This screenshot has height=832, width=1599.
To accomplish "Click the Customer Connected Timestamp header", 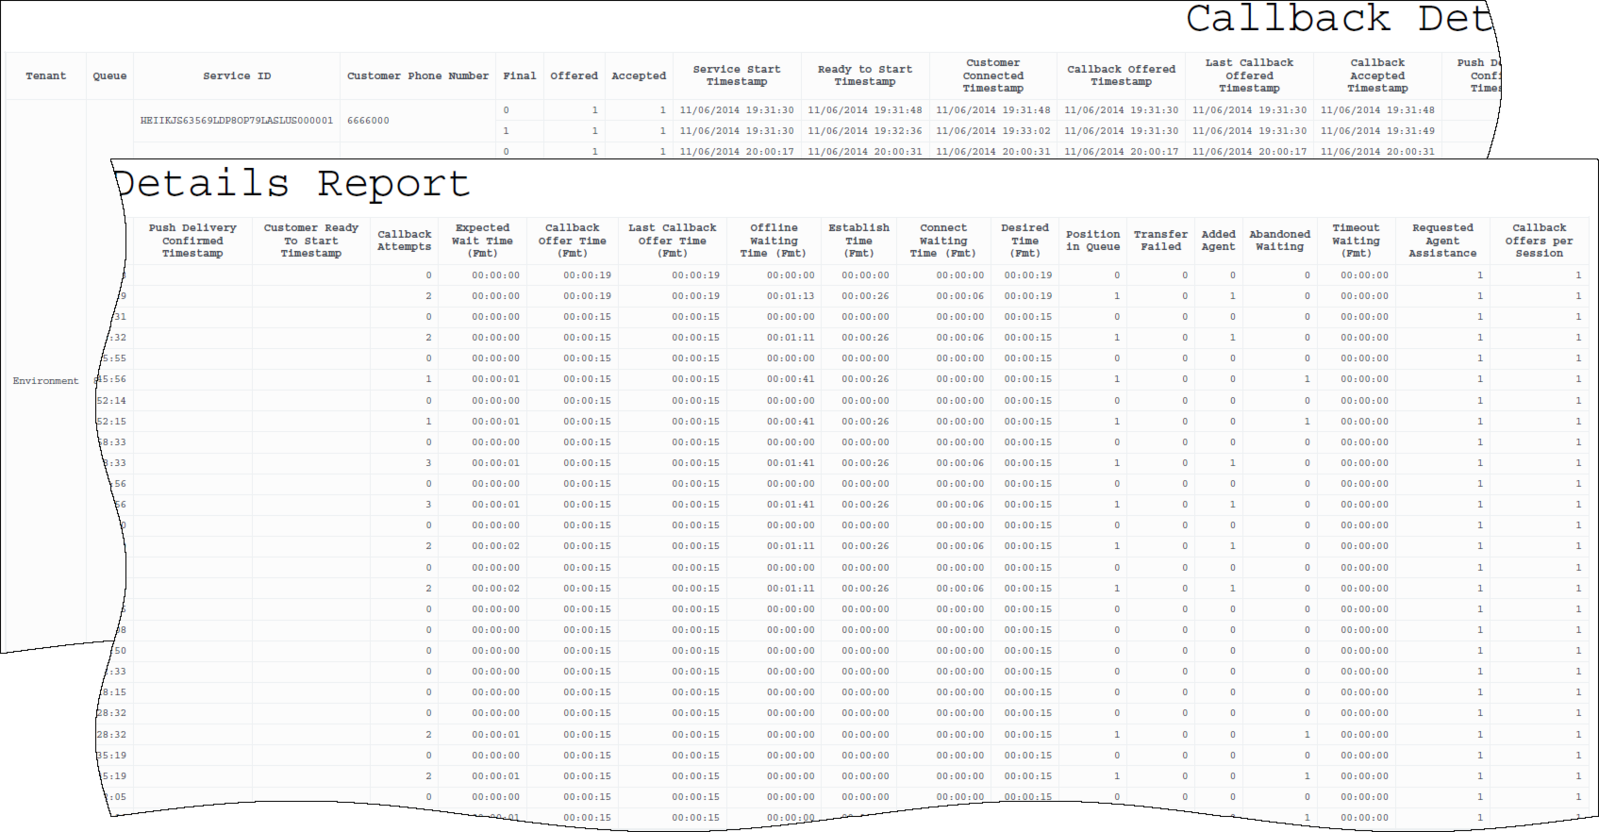I will tap(993, 76).
